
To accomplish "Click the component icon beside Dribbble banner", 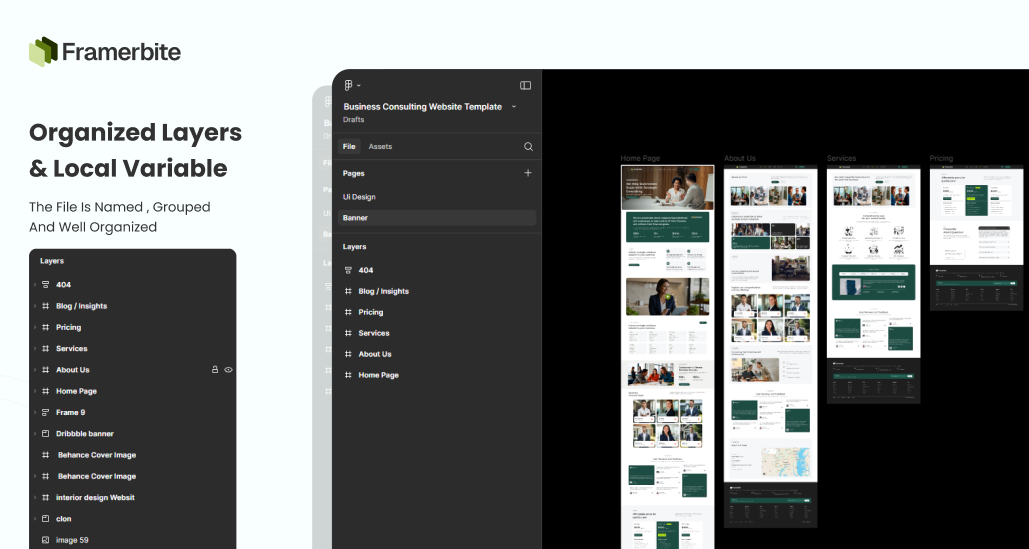I will [45, 434].
